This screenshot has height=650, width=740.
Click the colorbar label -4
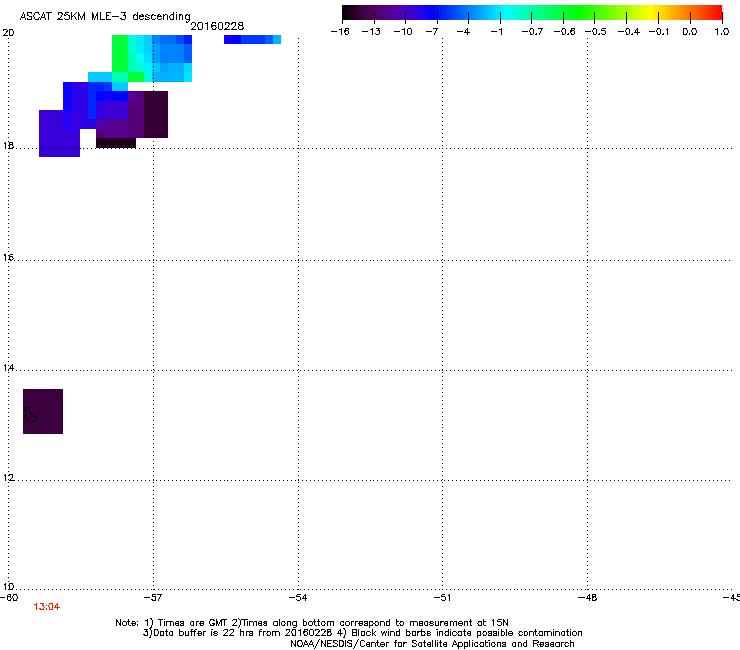tap(463, 32)
